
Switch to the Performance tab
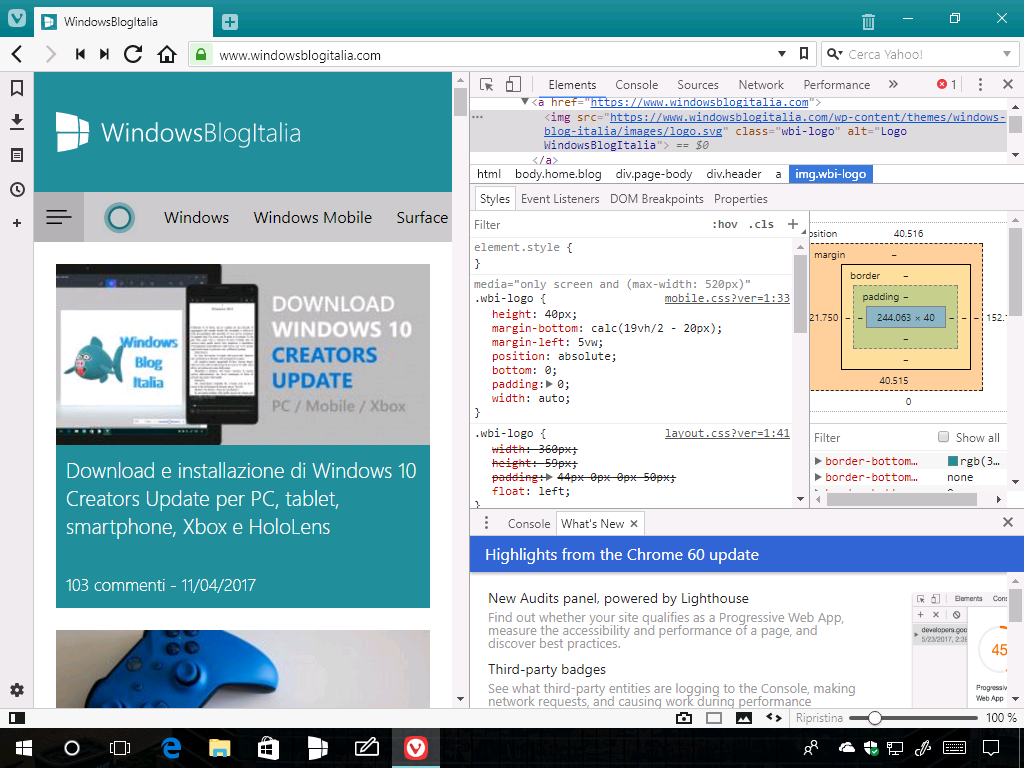point(837,85)
